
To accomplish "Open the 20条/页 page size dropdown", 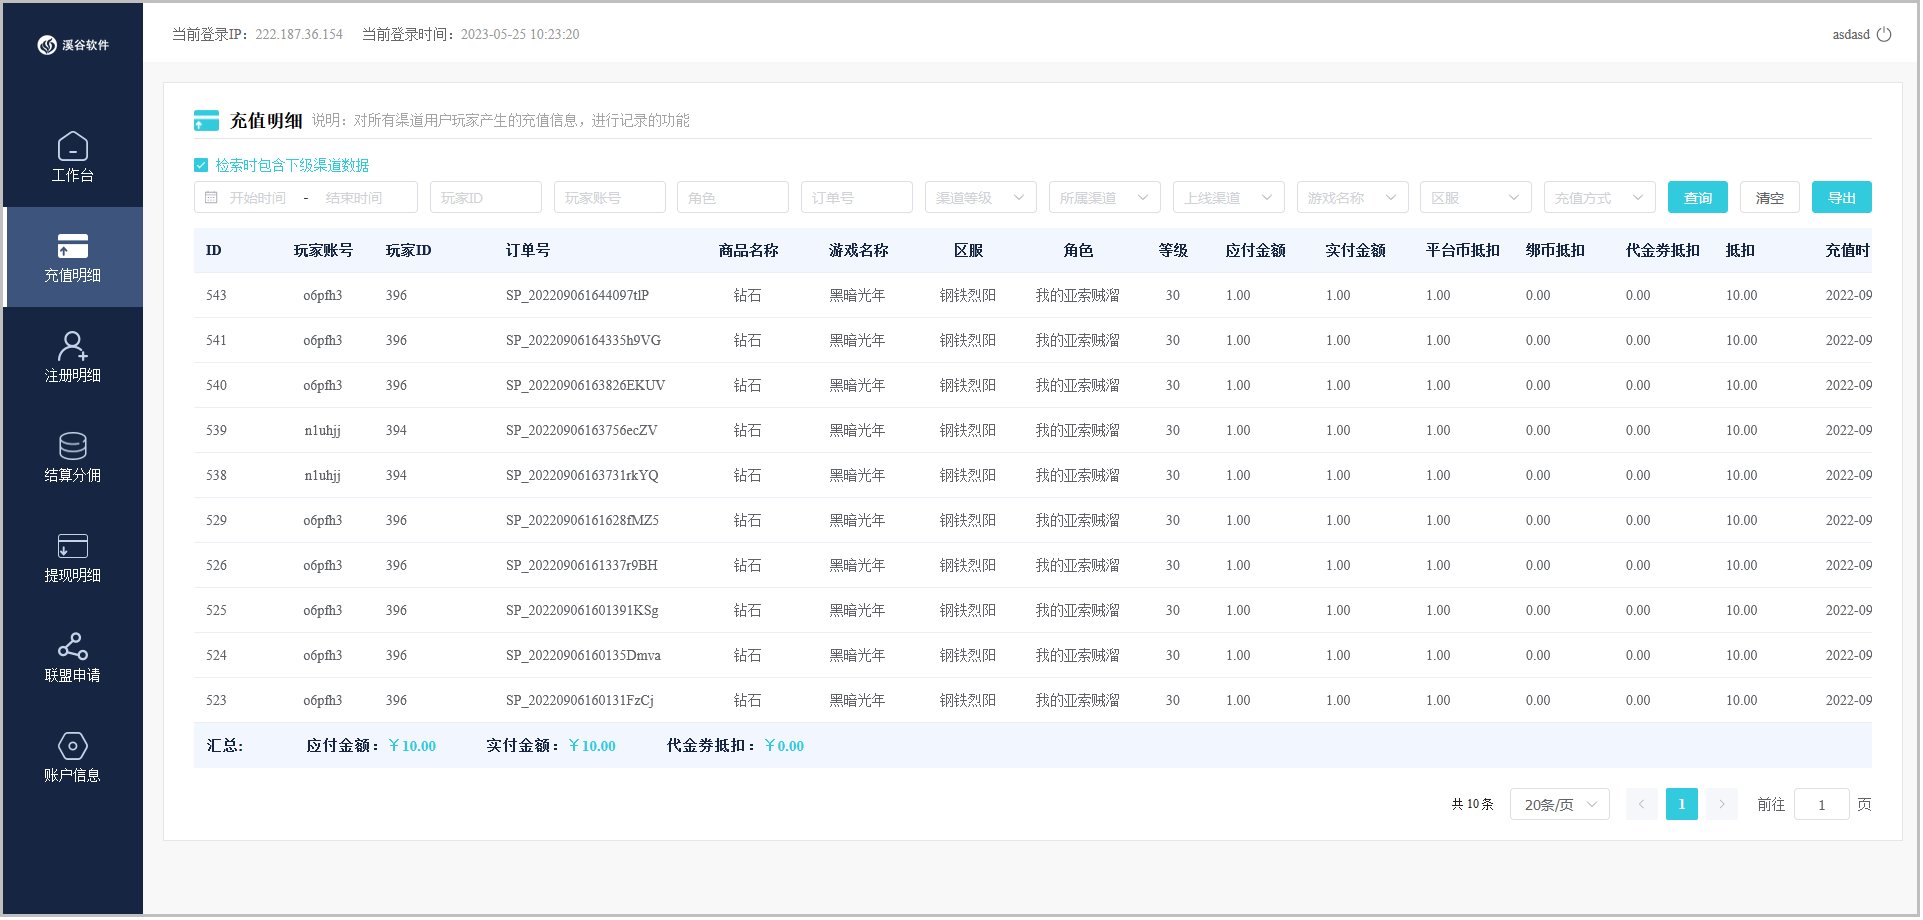I will [x=1559, y=804].
